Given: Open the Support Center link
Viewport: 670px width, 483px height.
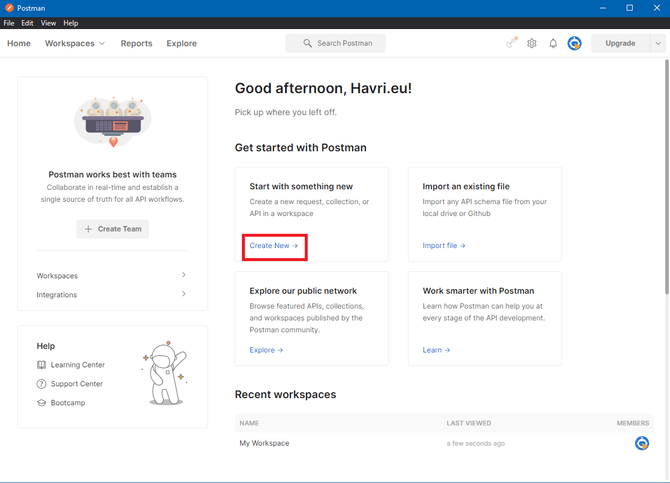Looking at the screenshot, I should tap(77, 384).
